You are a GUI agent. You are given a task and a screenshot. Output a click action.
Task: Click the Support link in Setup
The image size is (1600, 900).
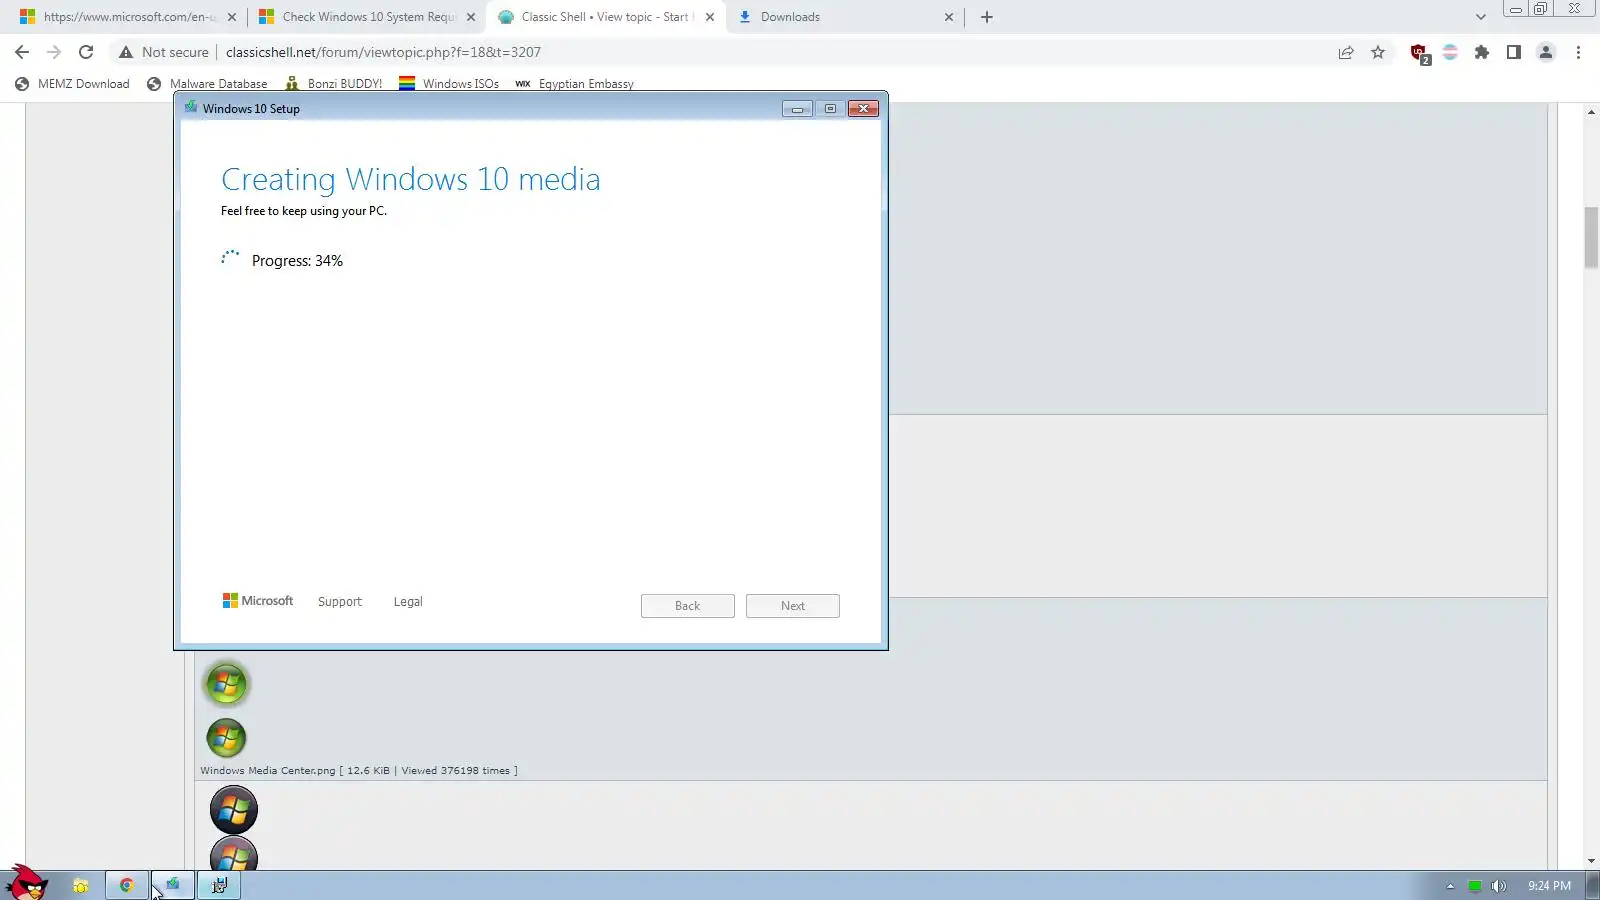(340, 602)
